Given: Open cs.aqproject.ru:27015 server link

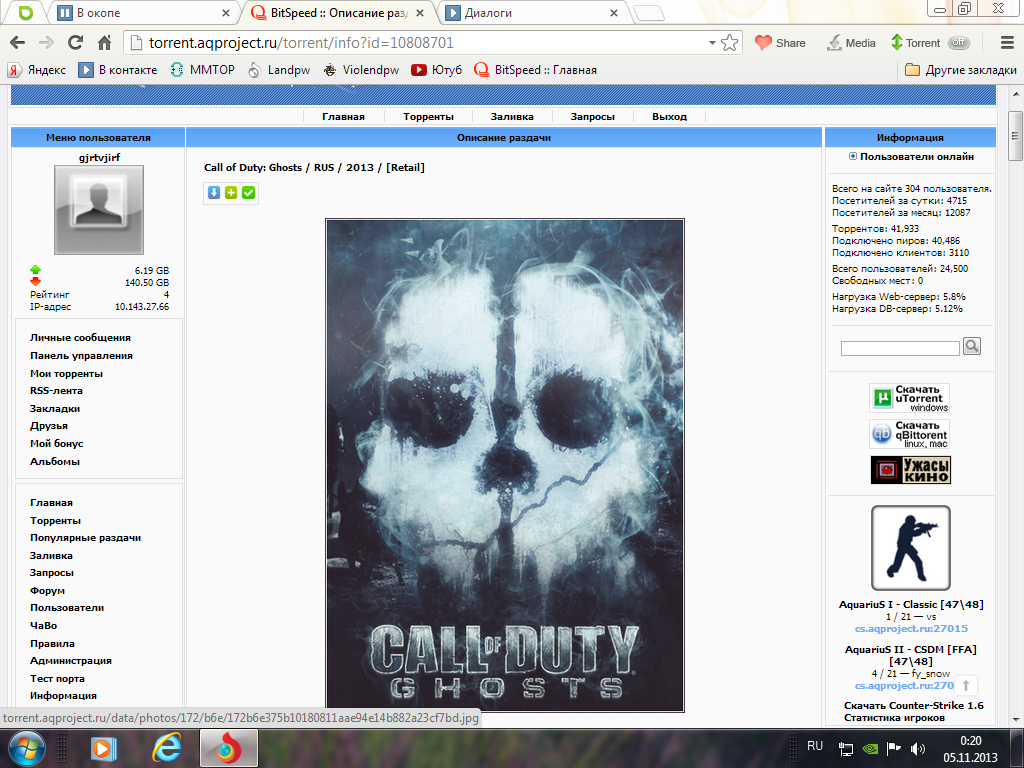Looking at the screenshot, I should (x=911, y=628).
